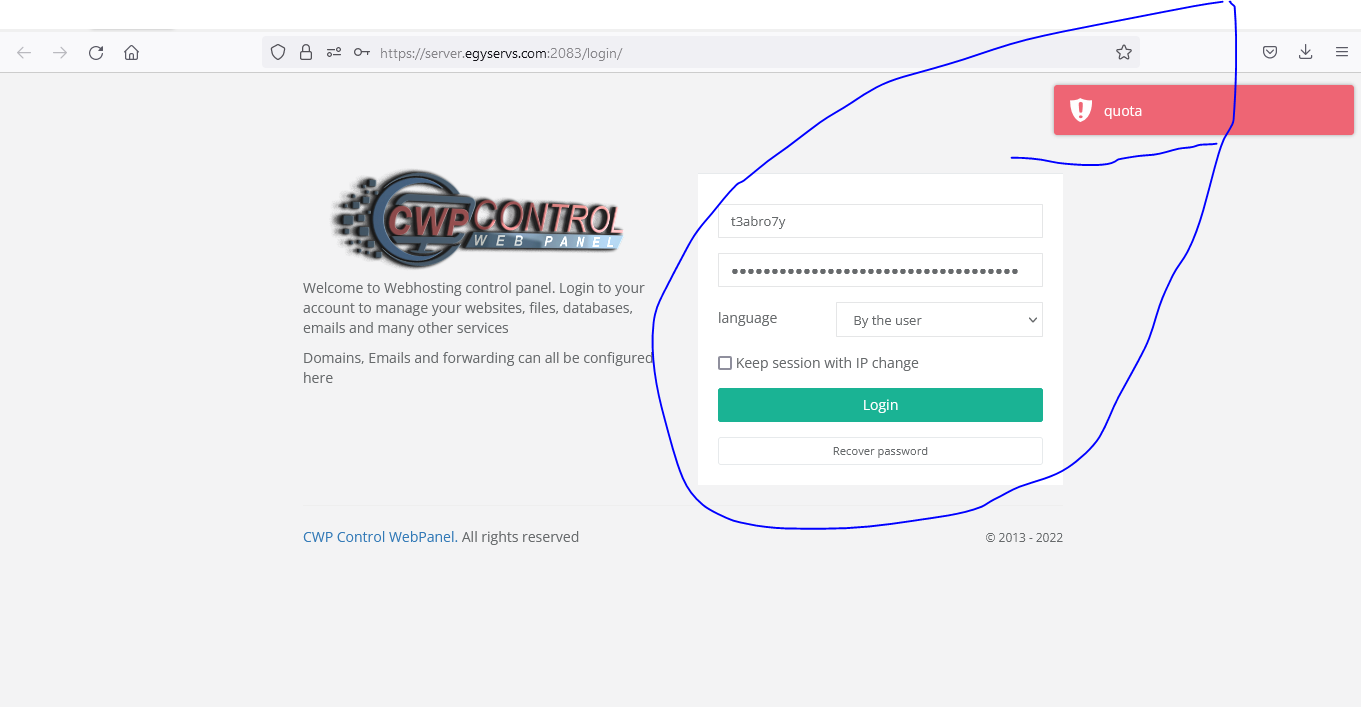
Task: Click the password input field
Action: tap(880, 270)
